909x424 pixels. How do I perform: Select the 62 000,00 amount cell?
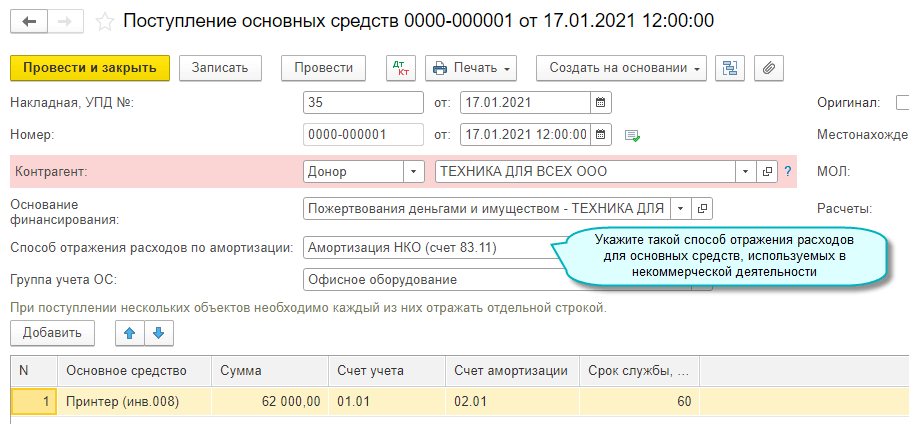[270, 401]
